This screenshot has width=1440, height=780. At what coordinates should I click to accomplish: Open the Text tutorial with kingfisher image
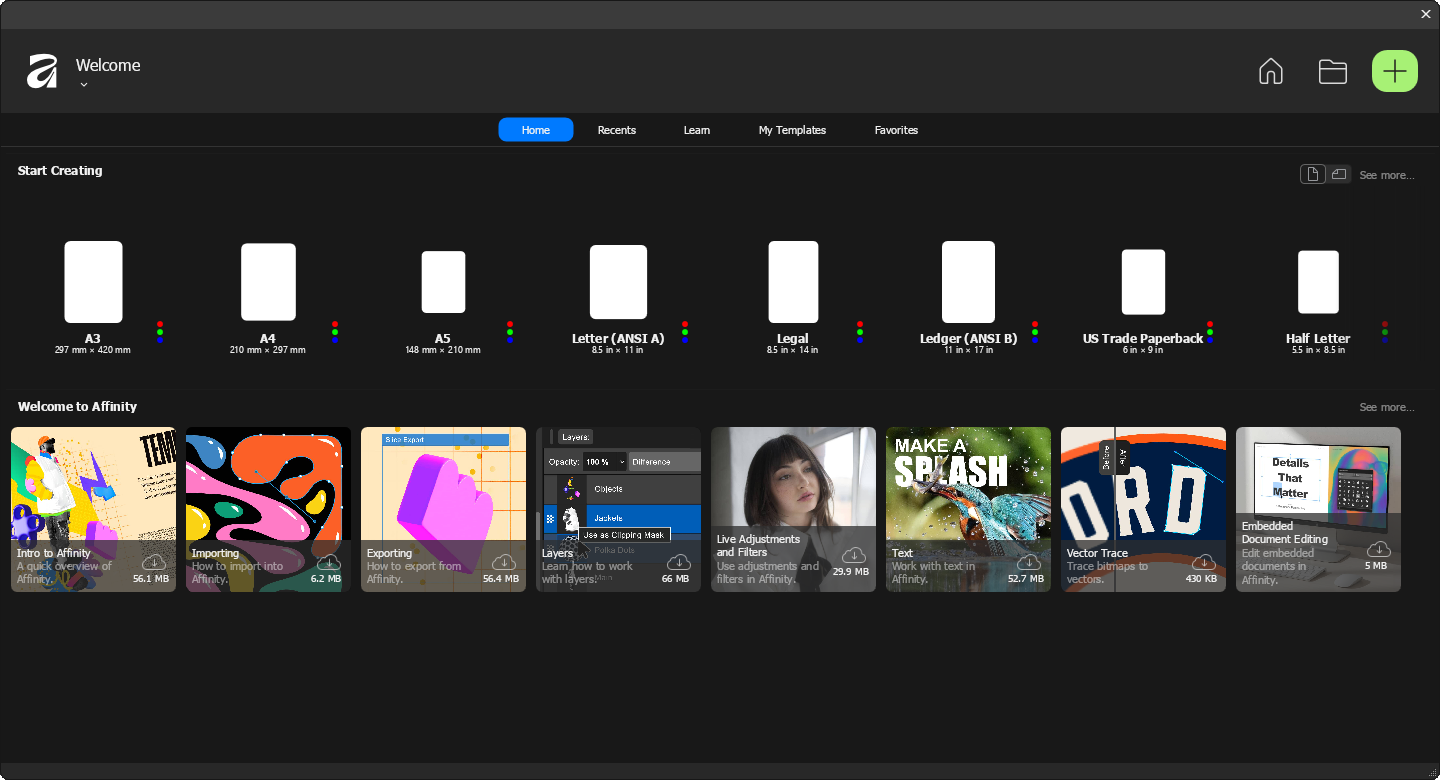click(x=968, y=509)
